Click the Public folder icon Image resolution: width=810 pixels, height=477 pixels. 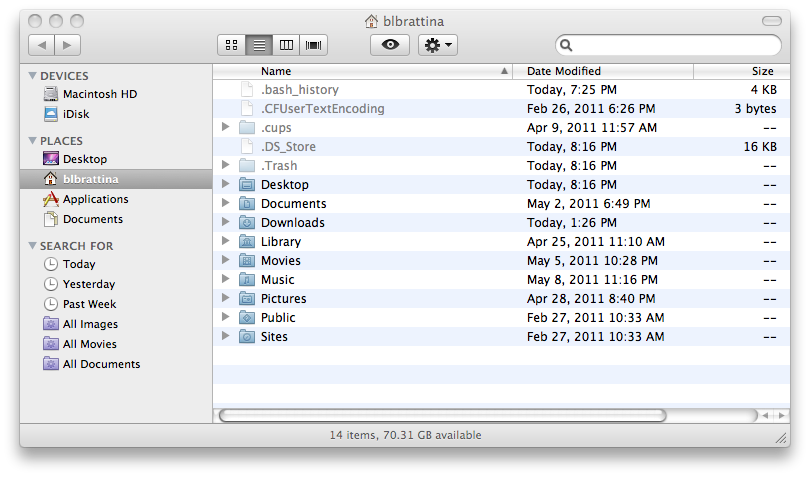pos(247,317)
